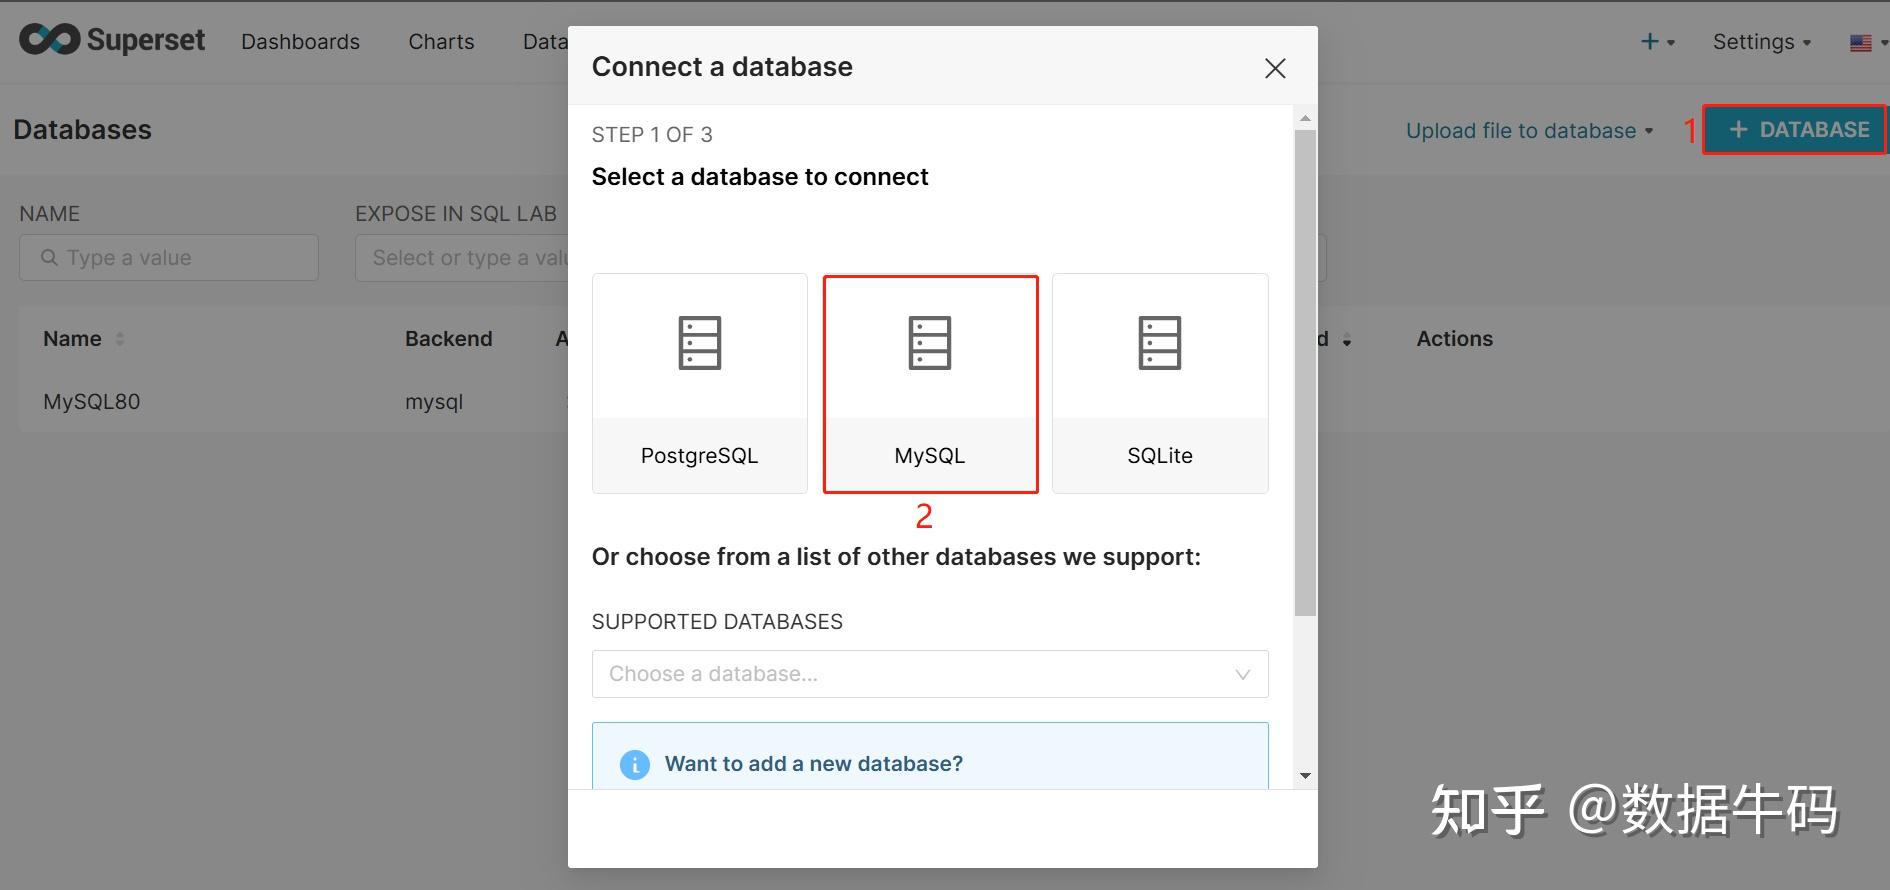Open the Dashboards menu item
The image size is (1890, 890).
[x=300, y=42]
